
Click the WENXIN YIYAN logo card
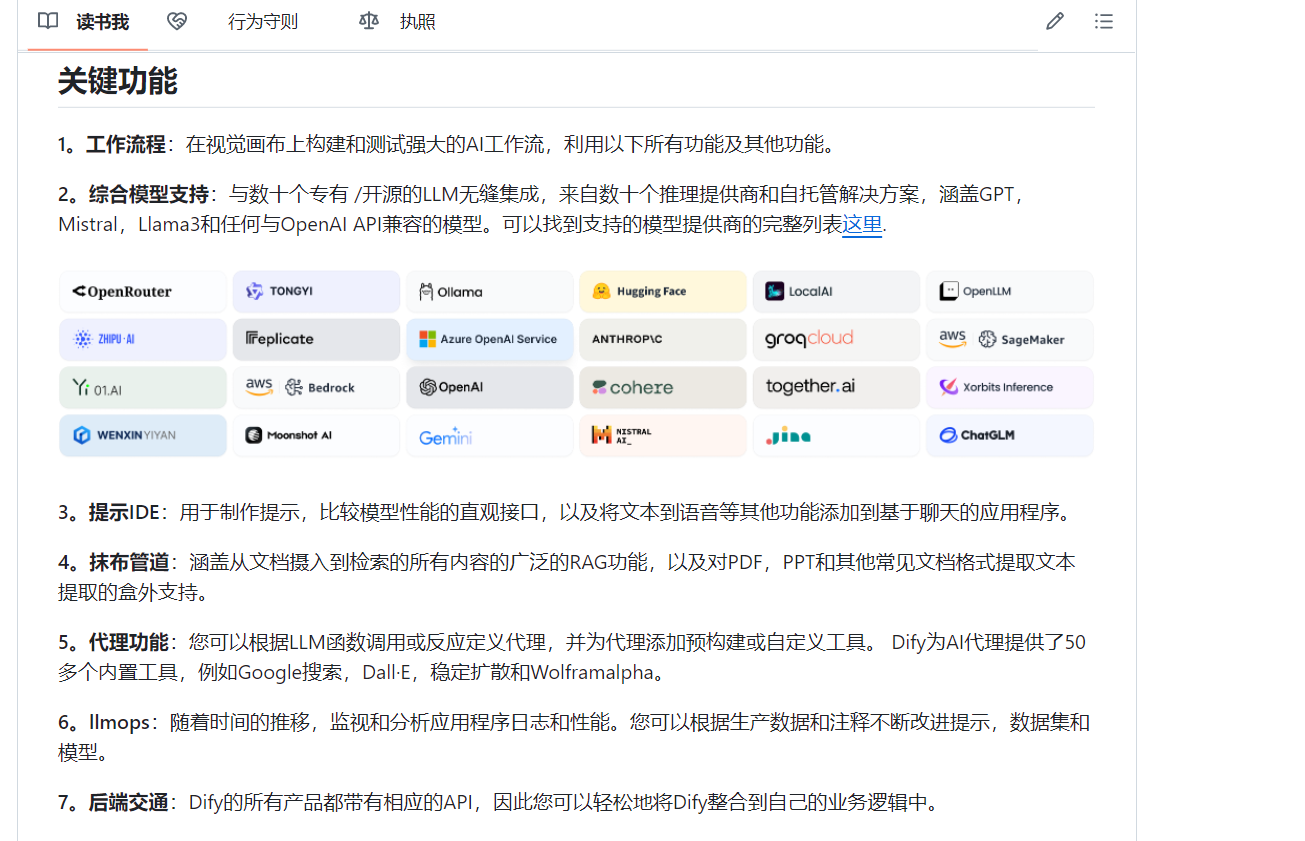tap(143, 435)
